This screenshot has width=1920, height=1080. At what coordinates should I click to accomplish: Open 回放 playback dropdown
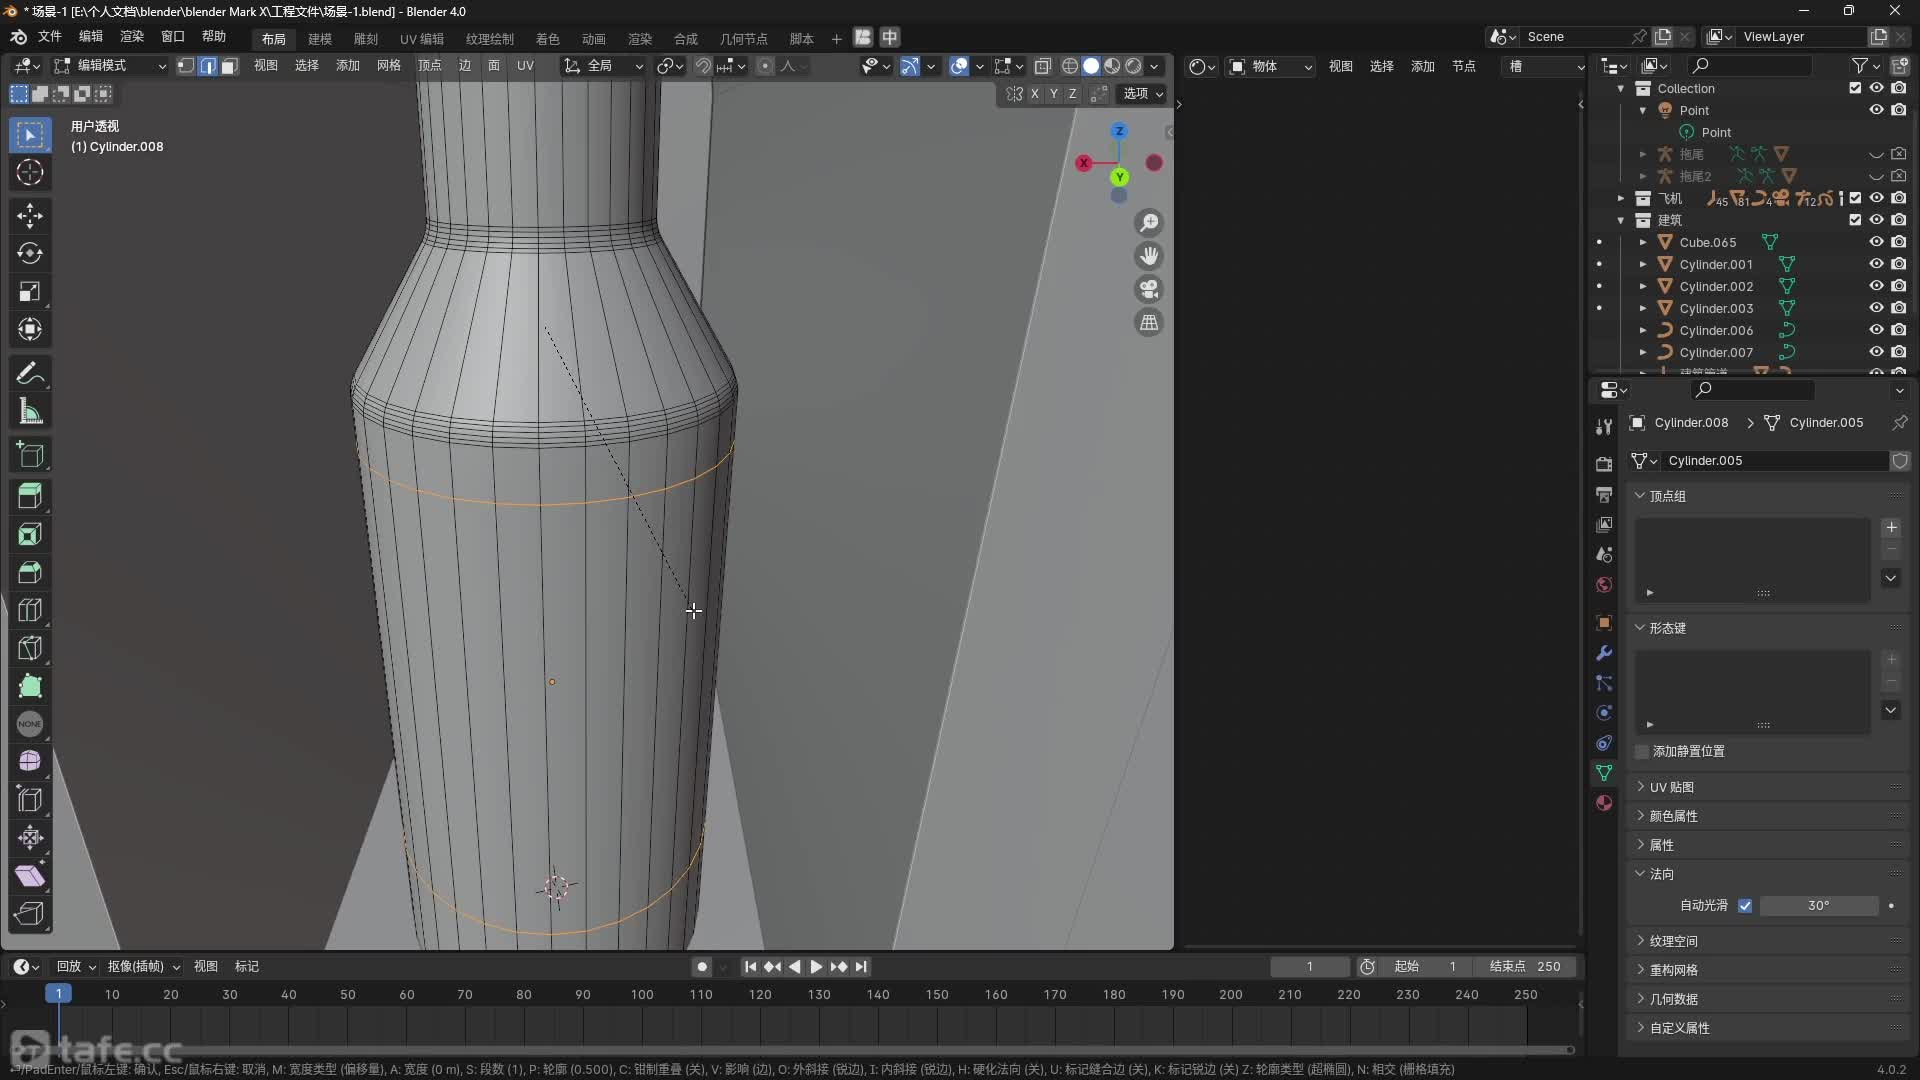tap(76, 967)
